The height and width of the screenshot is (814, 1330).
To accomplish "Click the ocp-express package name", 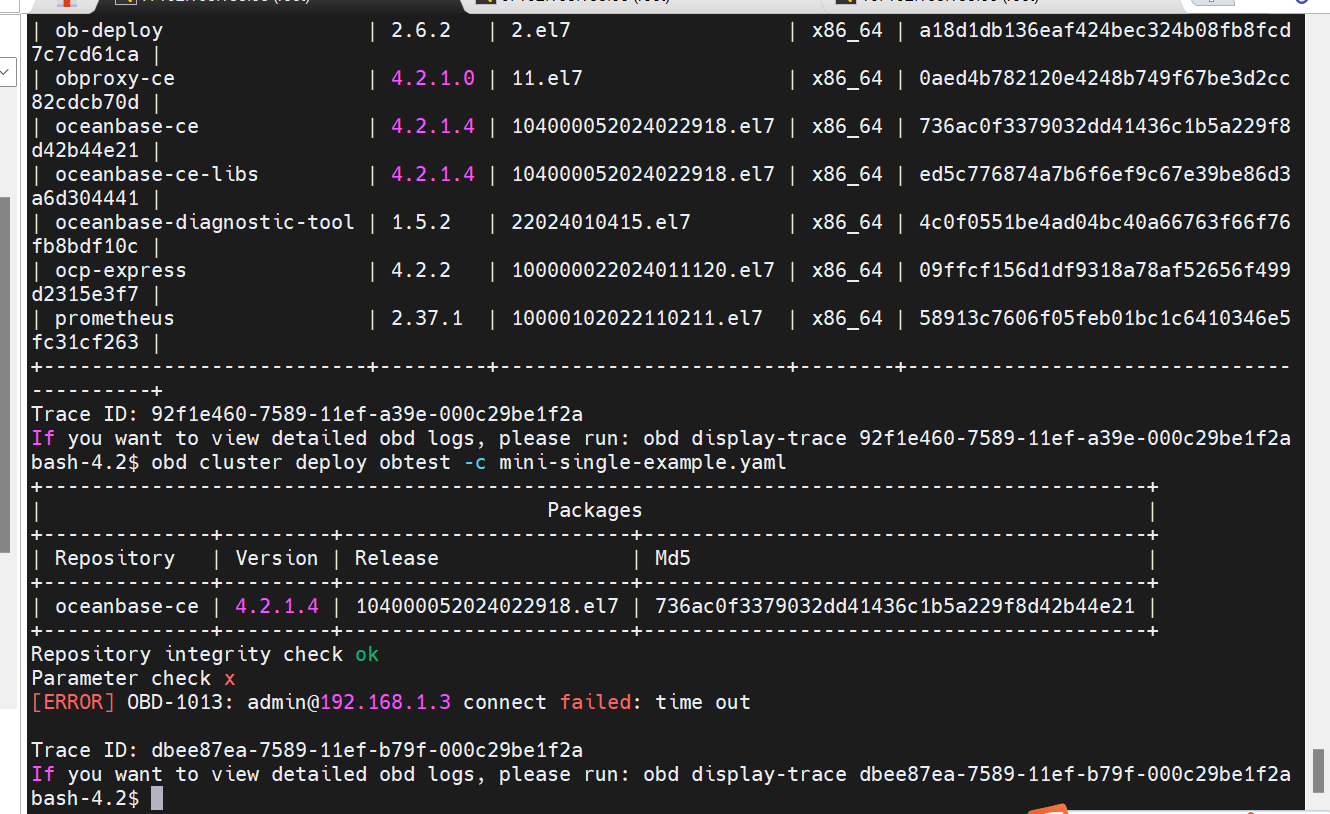I will pos(120,270).
